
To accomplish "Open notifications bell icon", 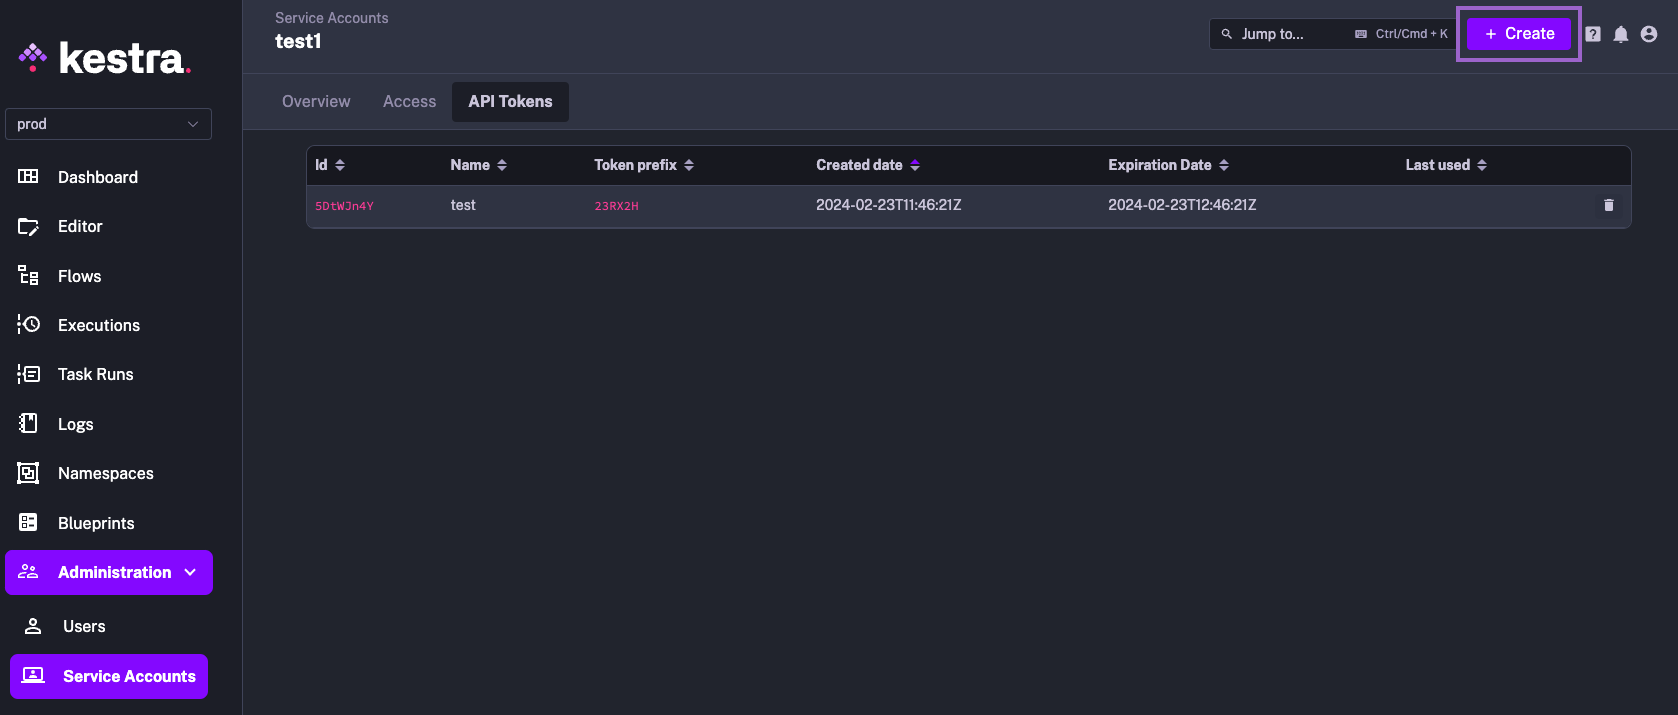I will click(1621, 34).
